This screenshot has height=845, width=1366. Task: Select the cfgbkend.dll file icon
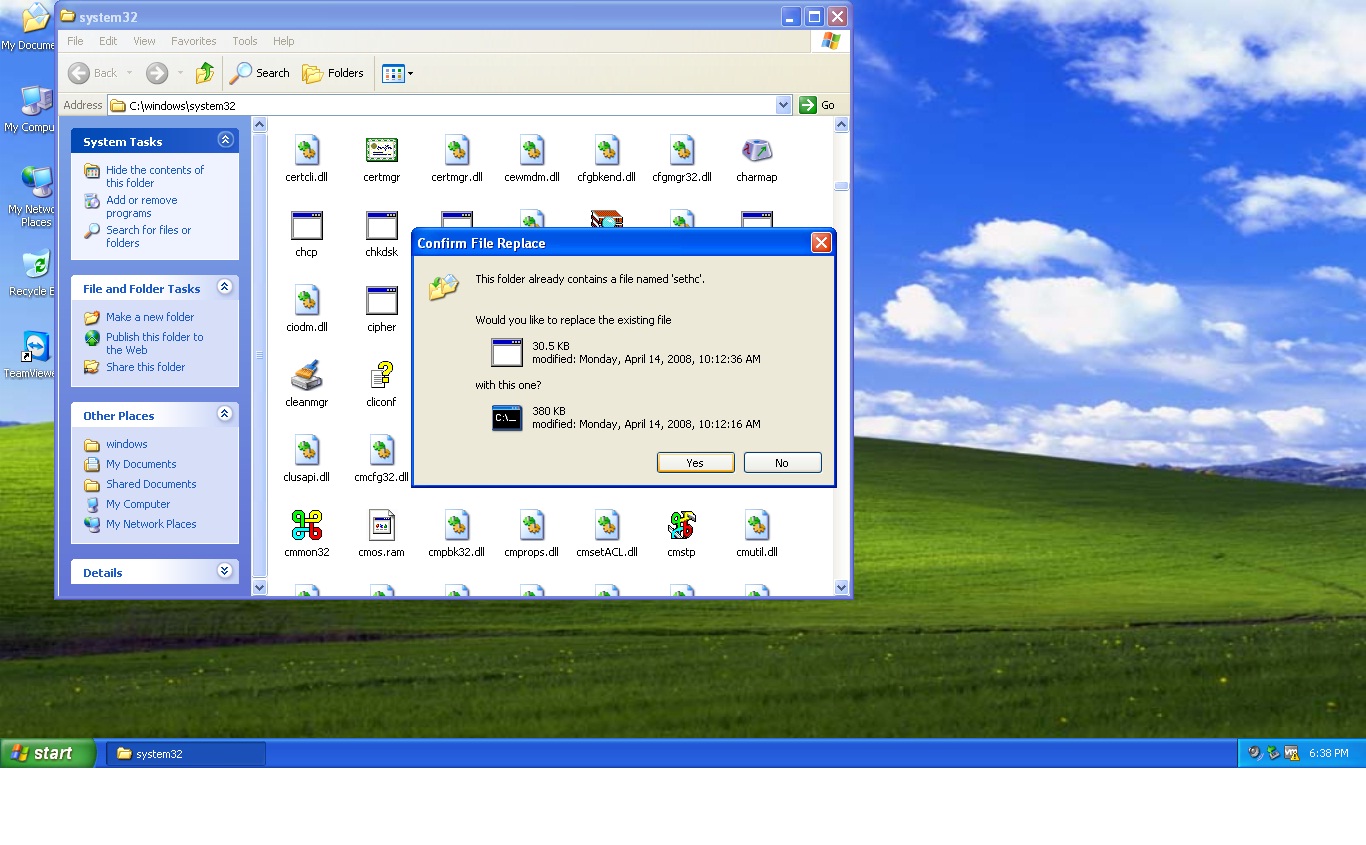point(606,151)
